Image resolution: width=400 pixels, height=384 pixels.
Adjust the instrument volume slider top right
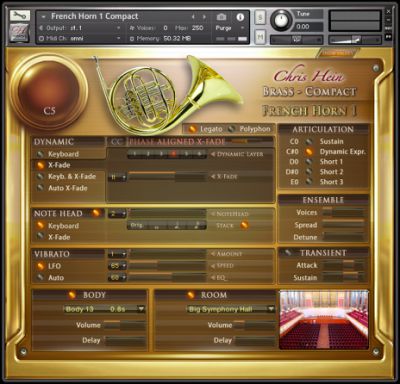click(354, 40)
